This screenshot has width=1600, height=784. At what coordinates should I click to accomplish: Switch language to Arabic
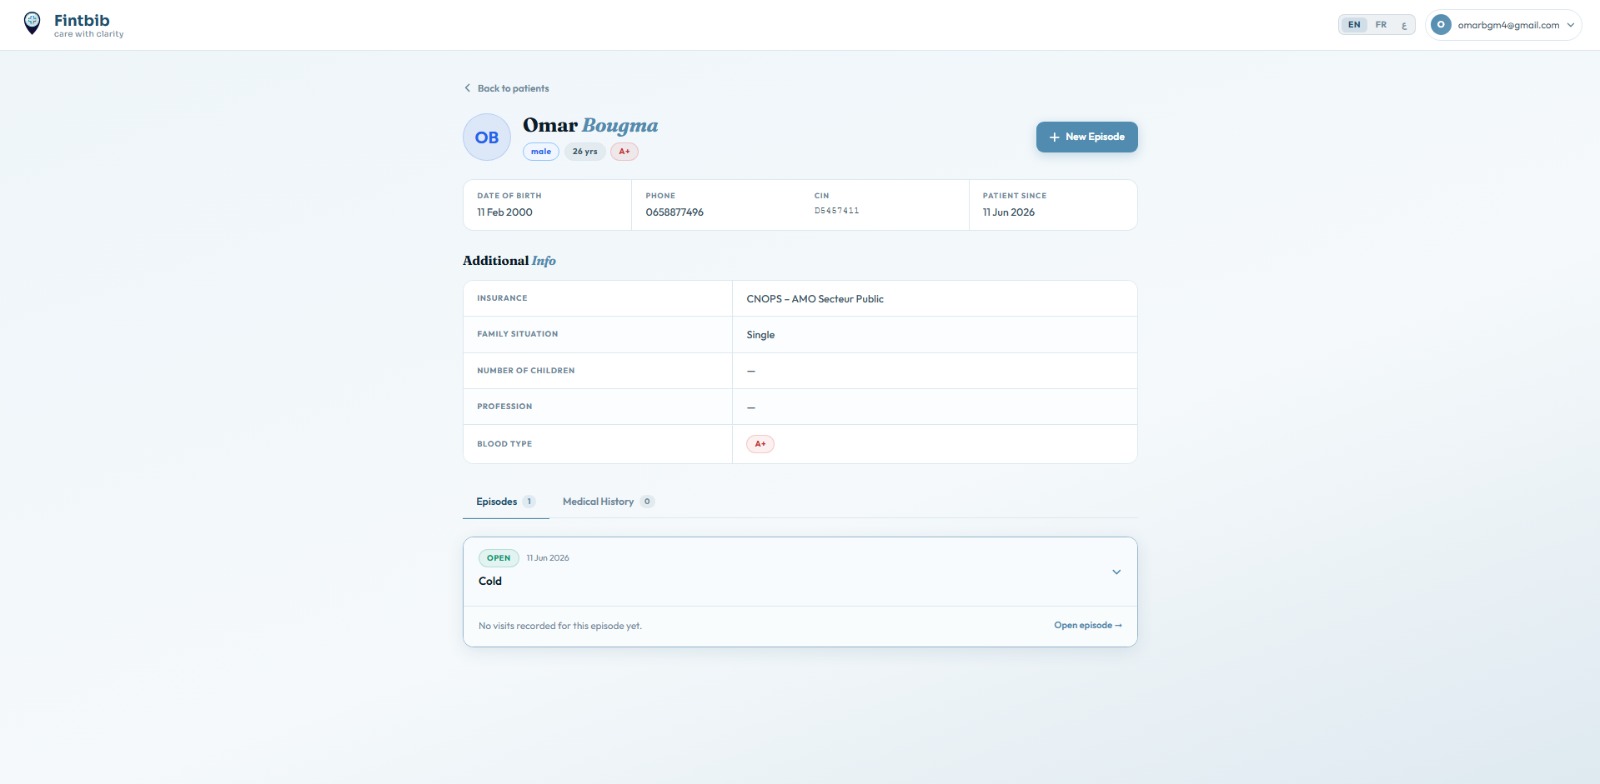[x=1404, y=25]
